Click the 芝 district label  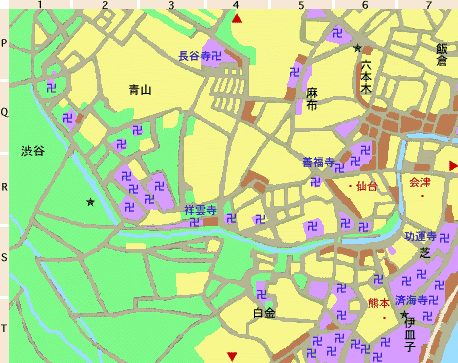tap(425, 253)
